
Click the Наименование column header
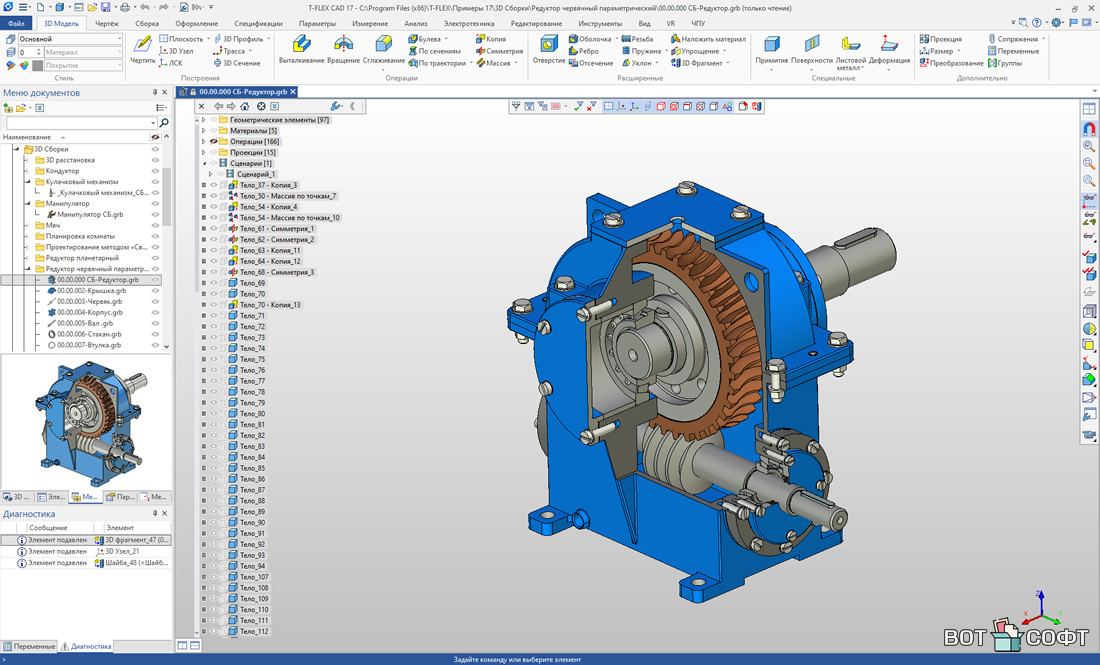point(27,137)
